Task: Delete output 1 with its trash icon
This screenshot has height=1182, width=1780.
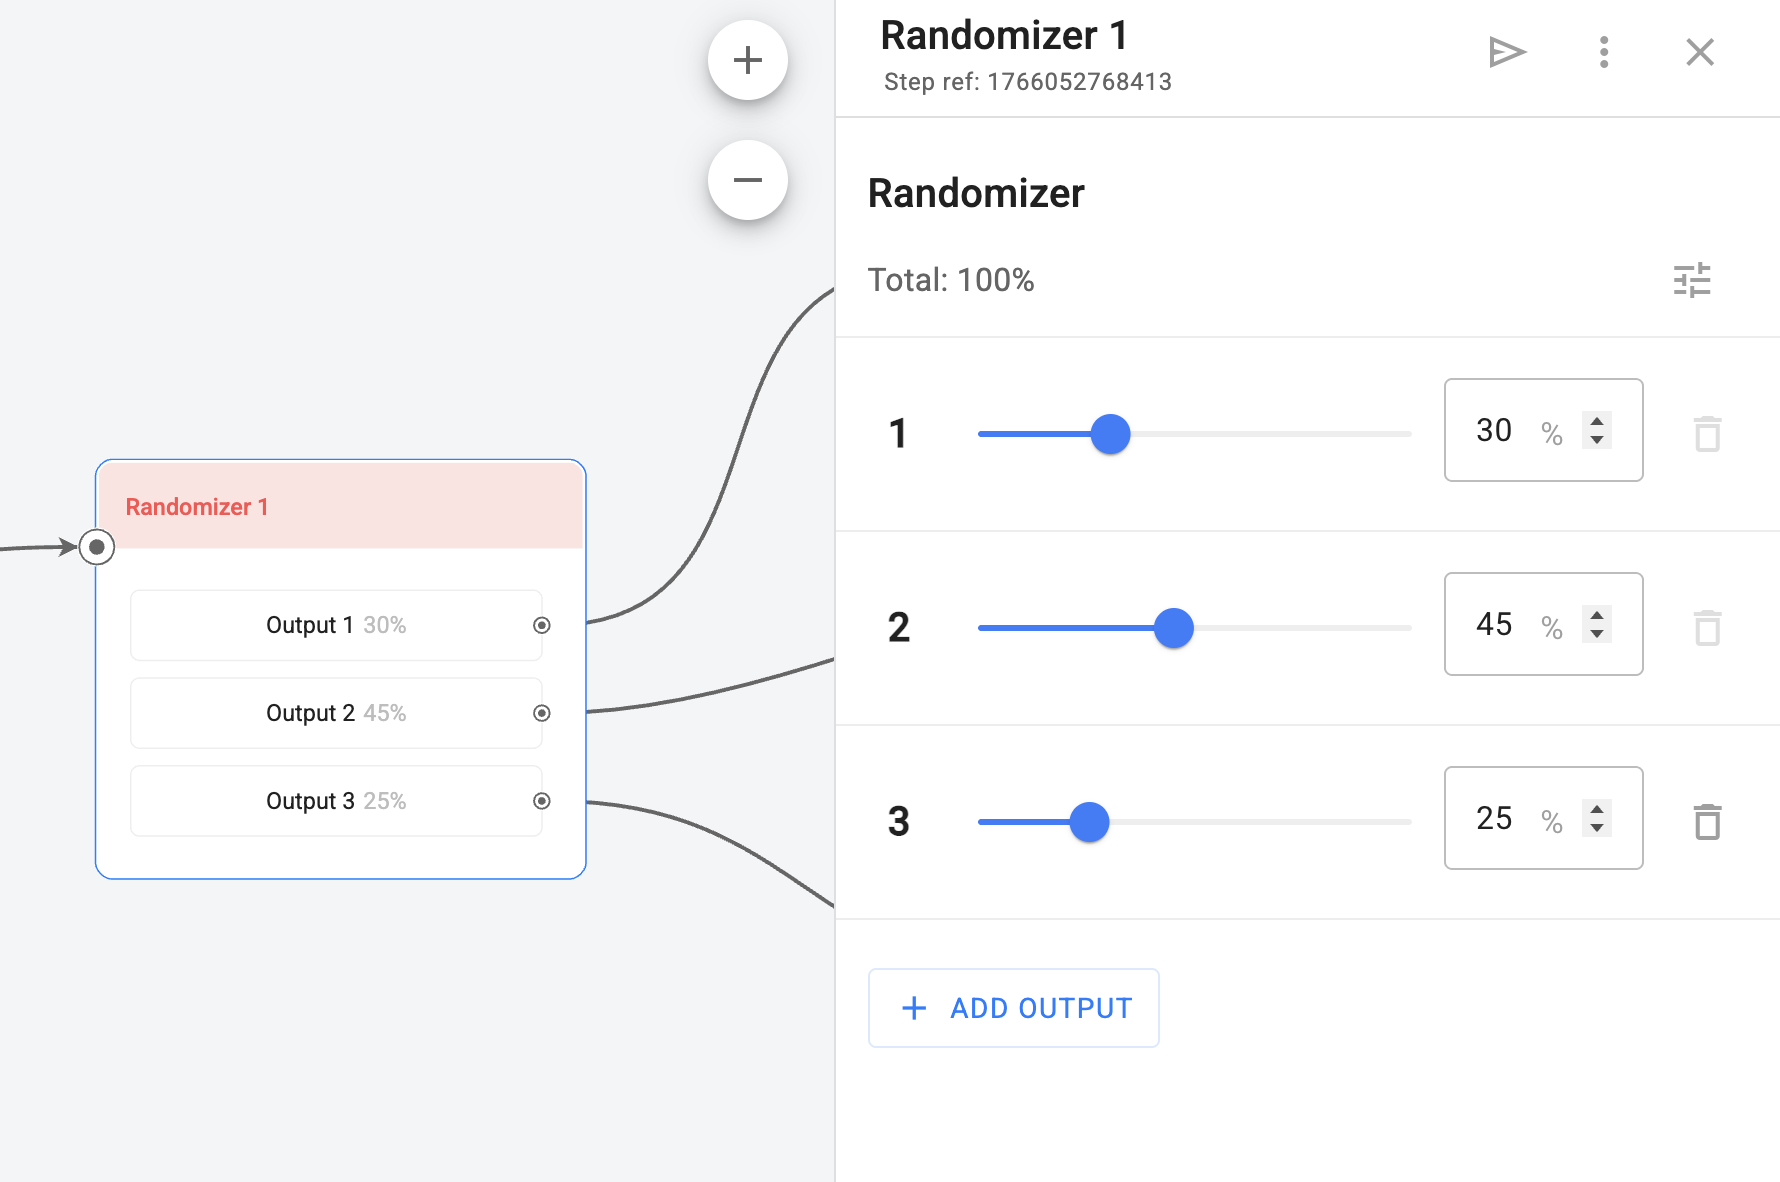Action: [x=1708, y=434]
